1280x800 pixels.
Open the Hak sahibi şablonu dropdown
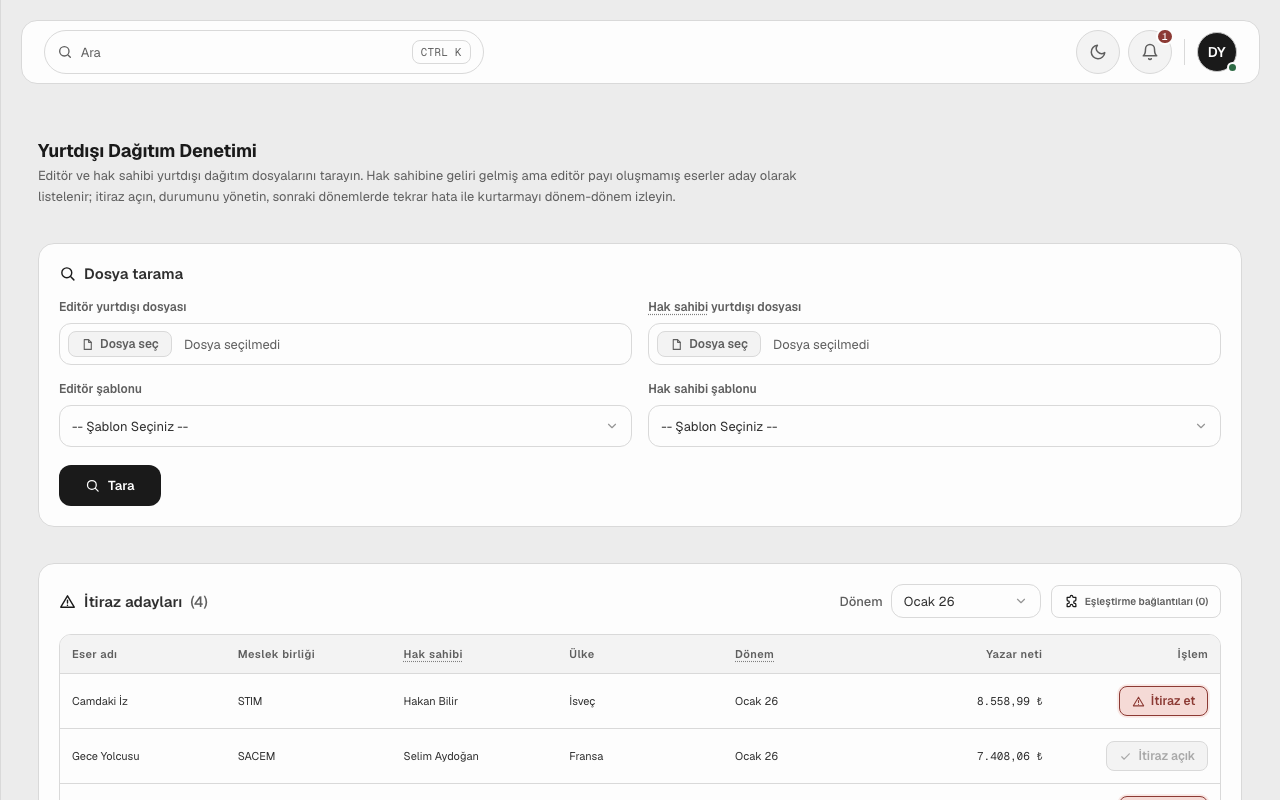point(934,426)
